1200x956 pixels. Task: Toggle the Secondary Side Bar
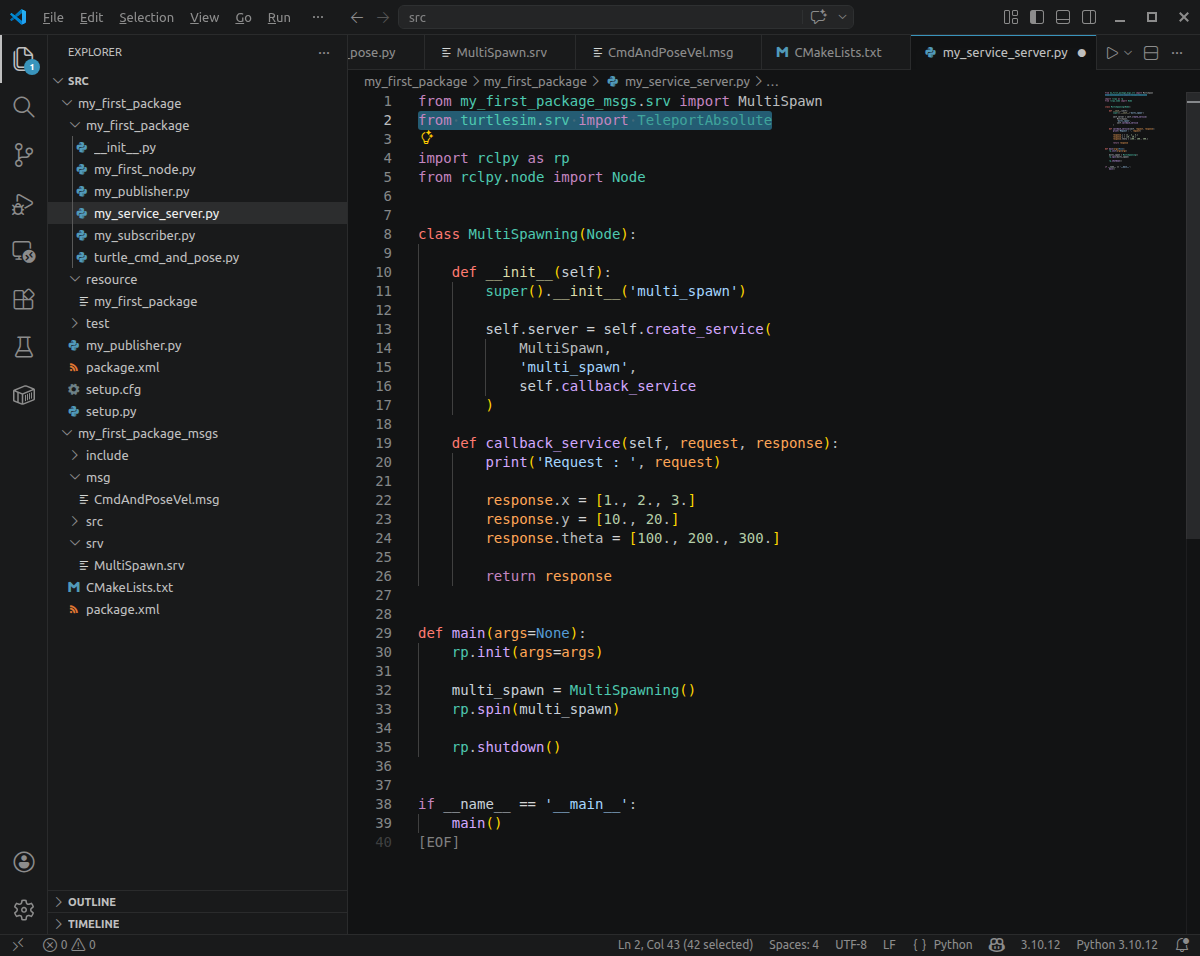click(x=1089, y=17)
